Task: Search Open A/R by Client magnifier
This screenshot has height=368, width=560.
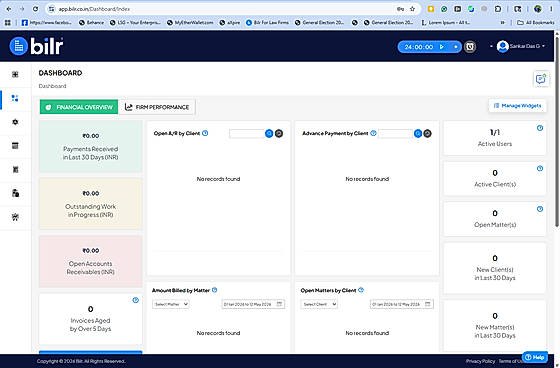Action: point(269,133)
